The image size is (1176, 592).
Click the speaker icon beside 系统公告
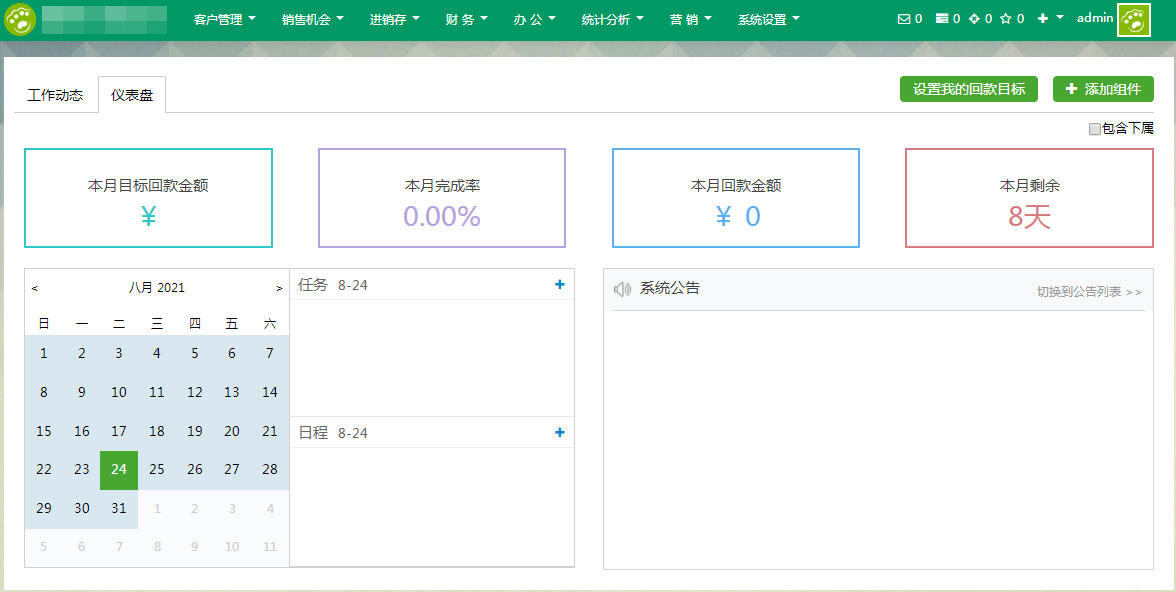(x=622, y=288)
